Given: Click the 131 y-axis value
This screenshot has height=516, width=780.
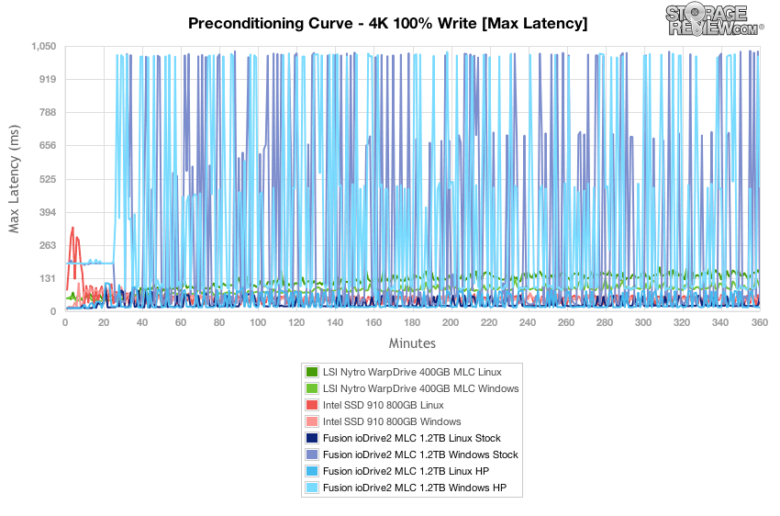Looking at the screenshot, I should tap(48, 278).
